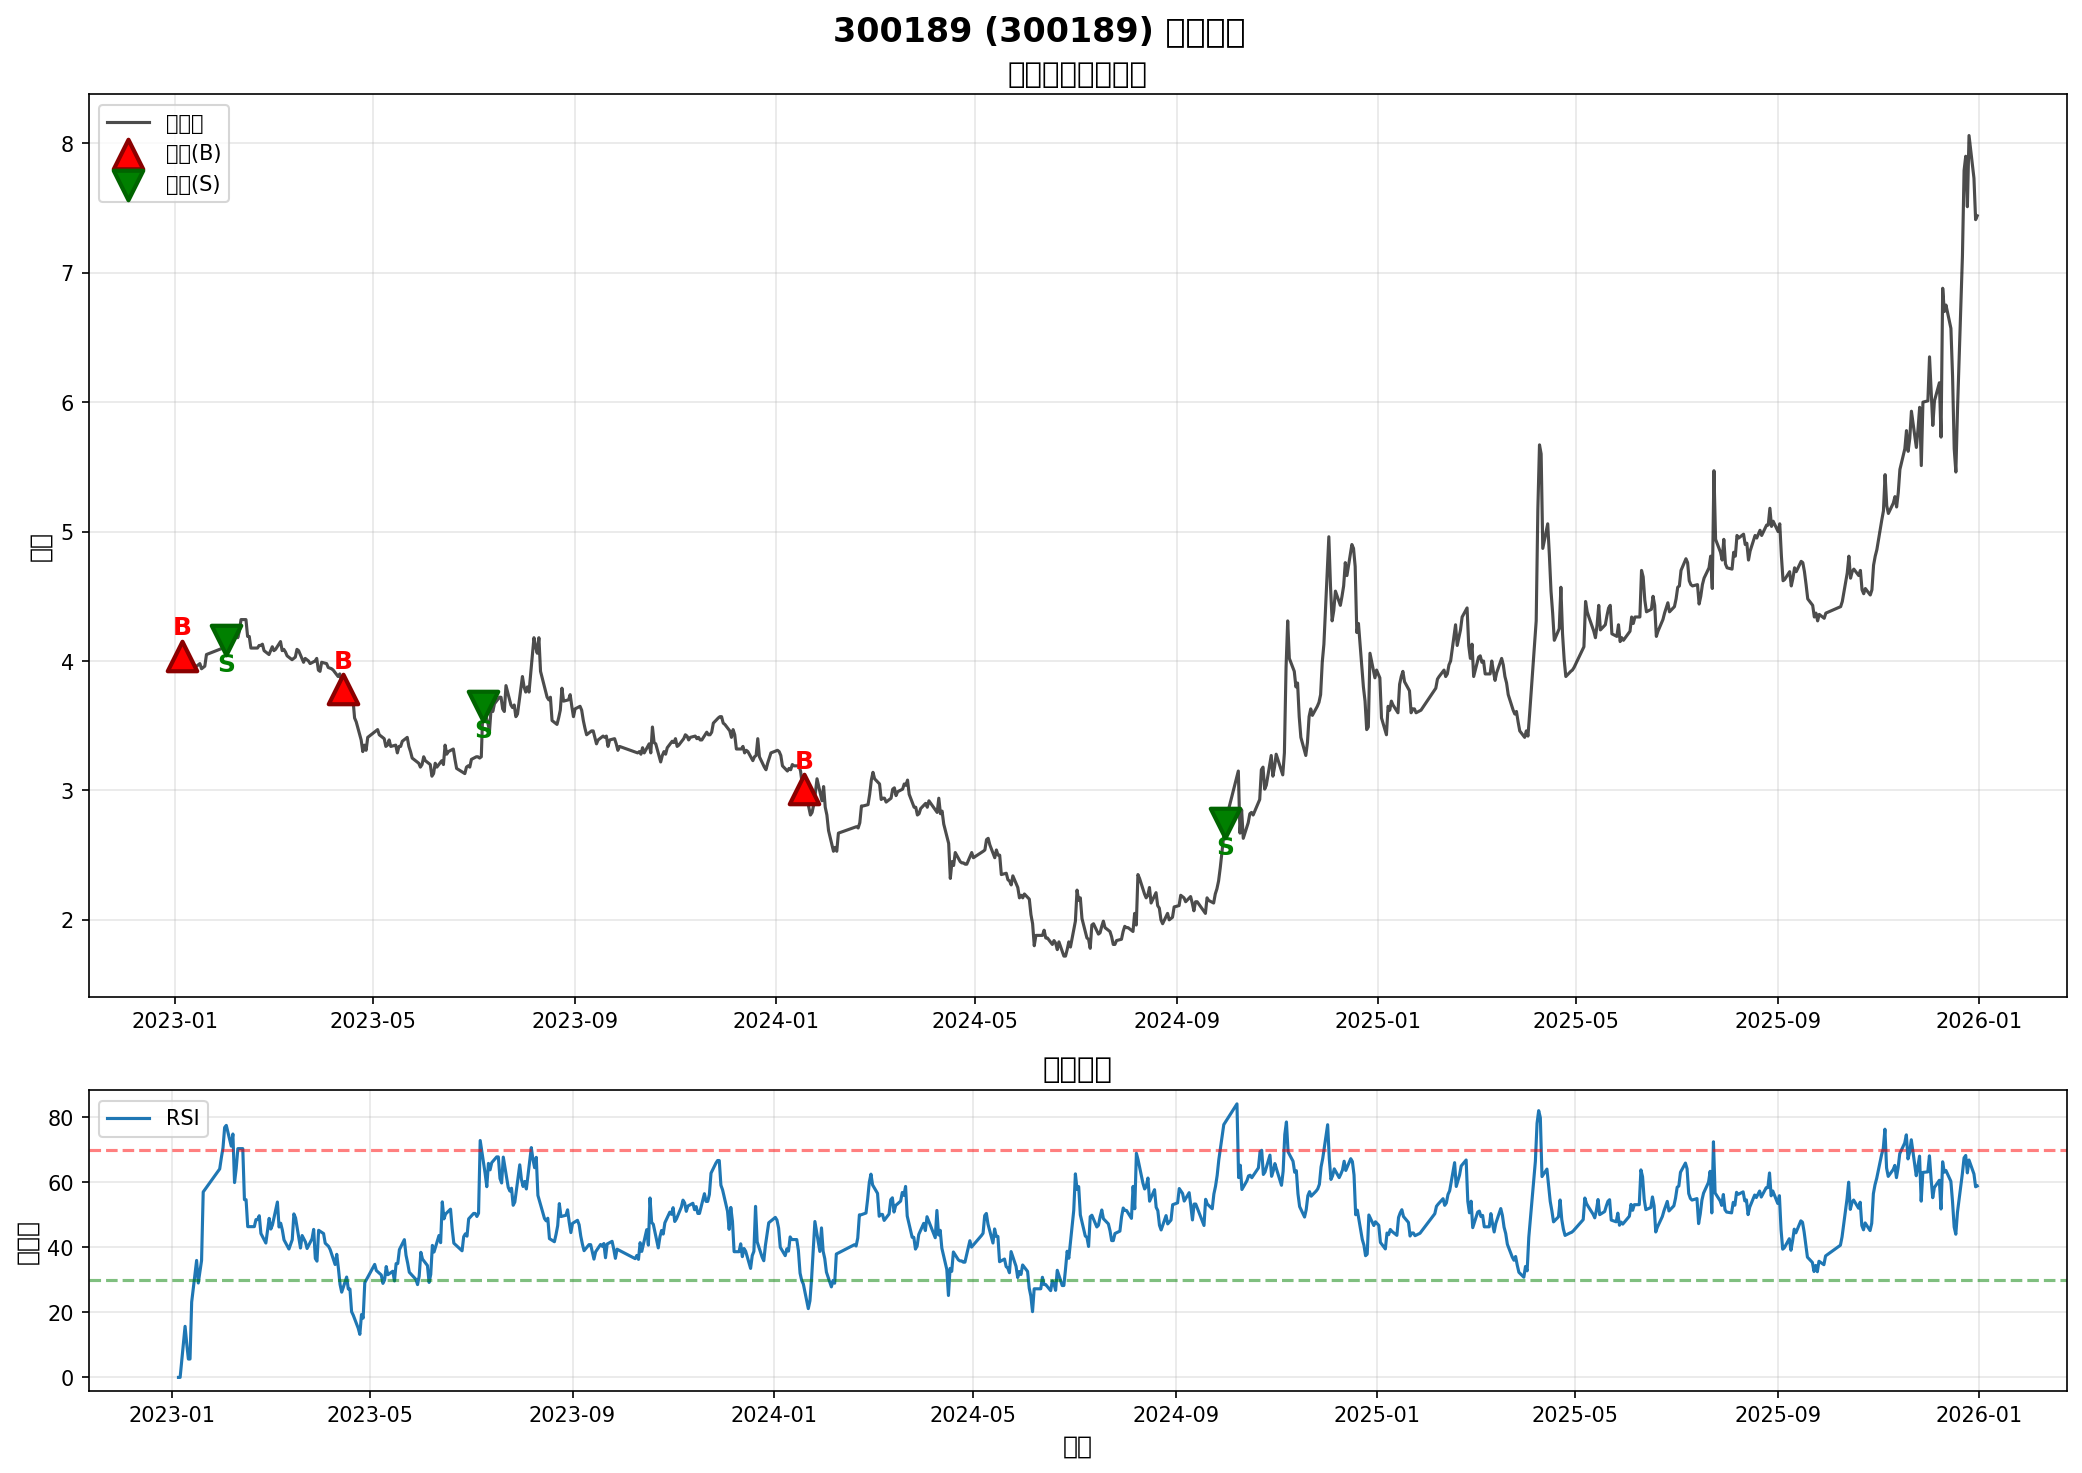Click the 2026-01 date label on the price chart axis
The image size is (2082, 1473).
click(x=1978, y=1020)
